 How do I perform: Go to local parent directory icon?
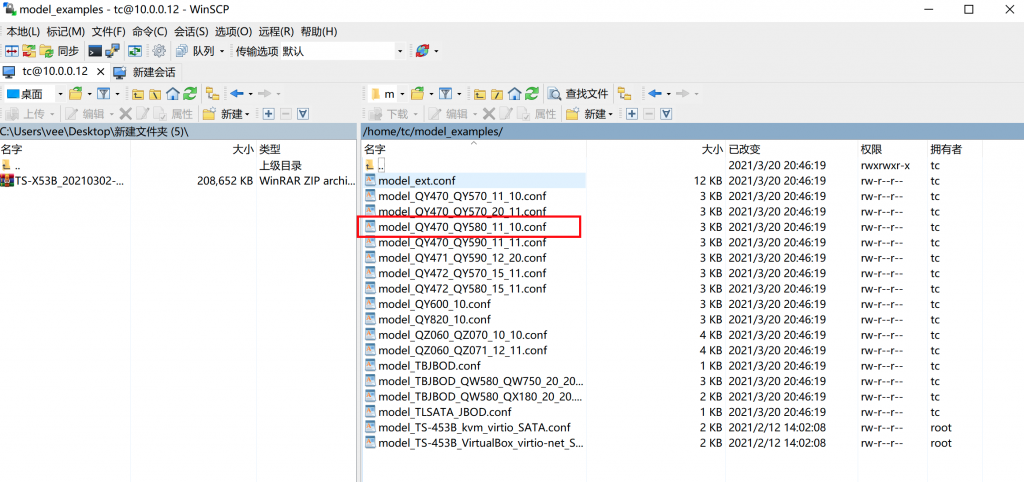click(138, 94)
